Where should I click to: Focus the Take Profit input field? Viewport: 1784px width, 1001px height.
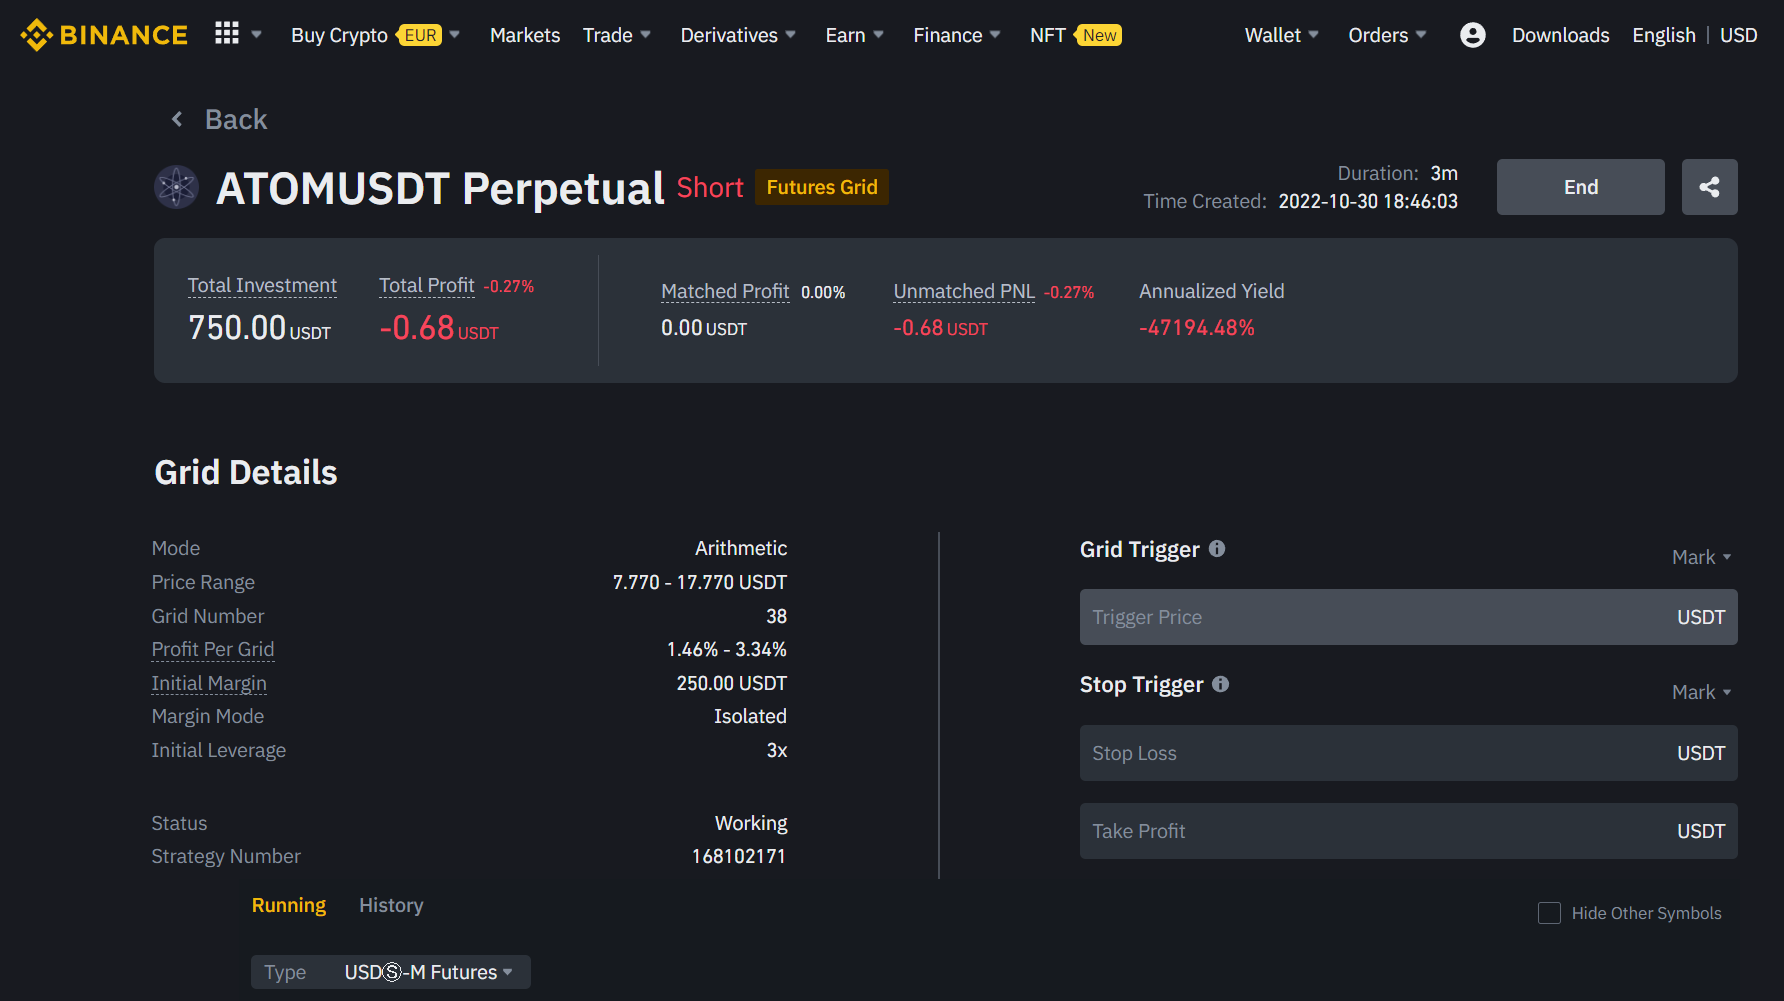[x=1409, y=831]
